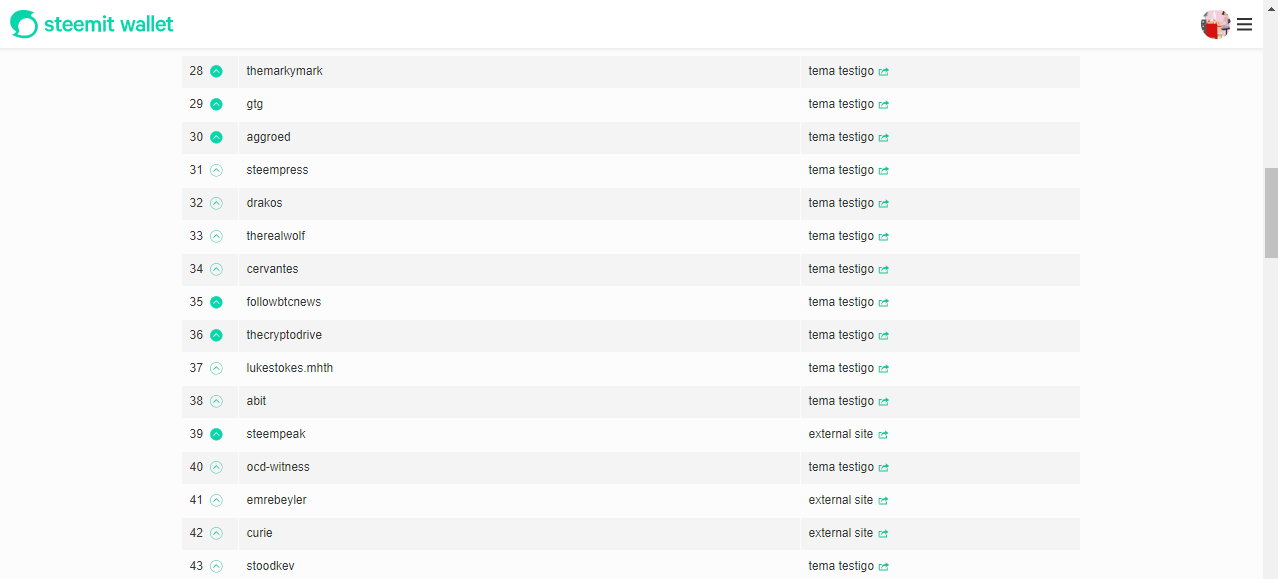Upvote witness cervantes
Screen dimensions: 1278x579
pyautogui.click(x=216, y=269)
